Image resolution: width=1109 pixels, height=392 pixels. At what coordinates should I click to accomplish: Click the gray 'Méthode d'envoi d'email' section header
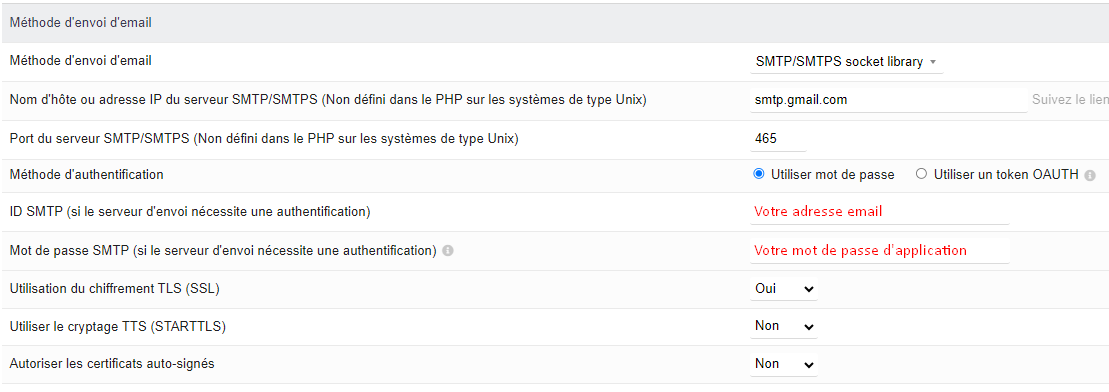point(554,23)
